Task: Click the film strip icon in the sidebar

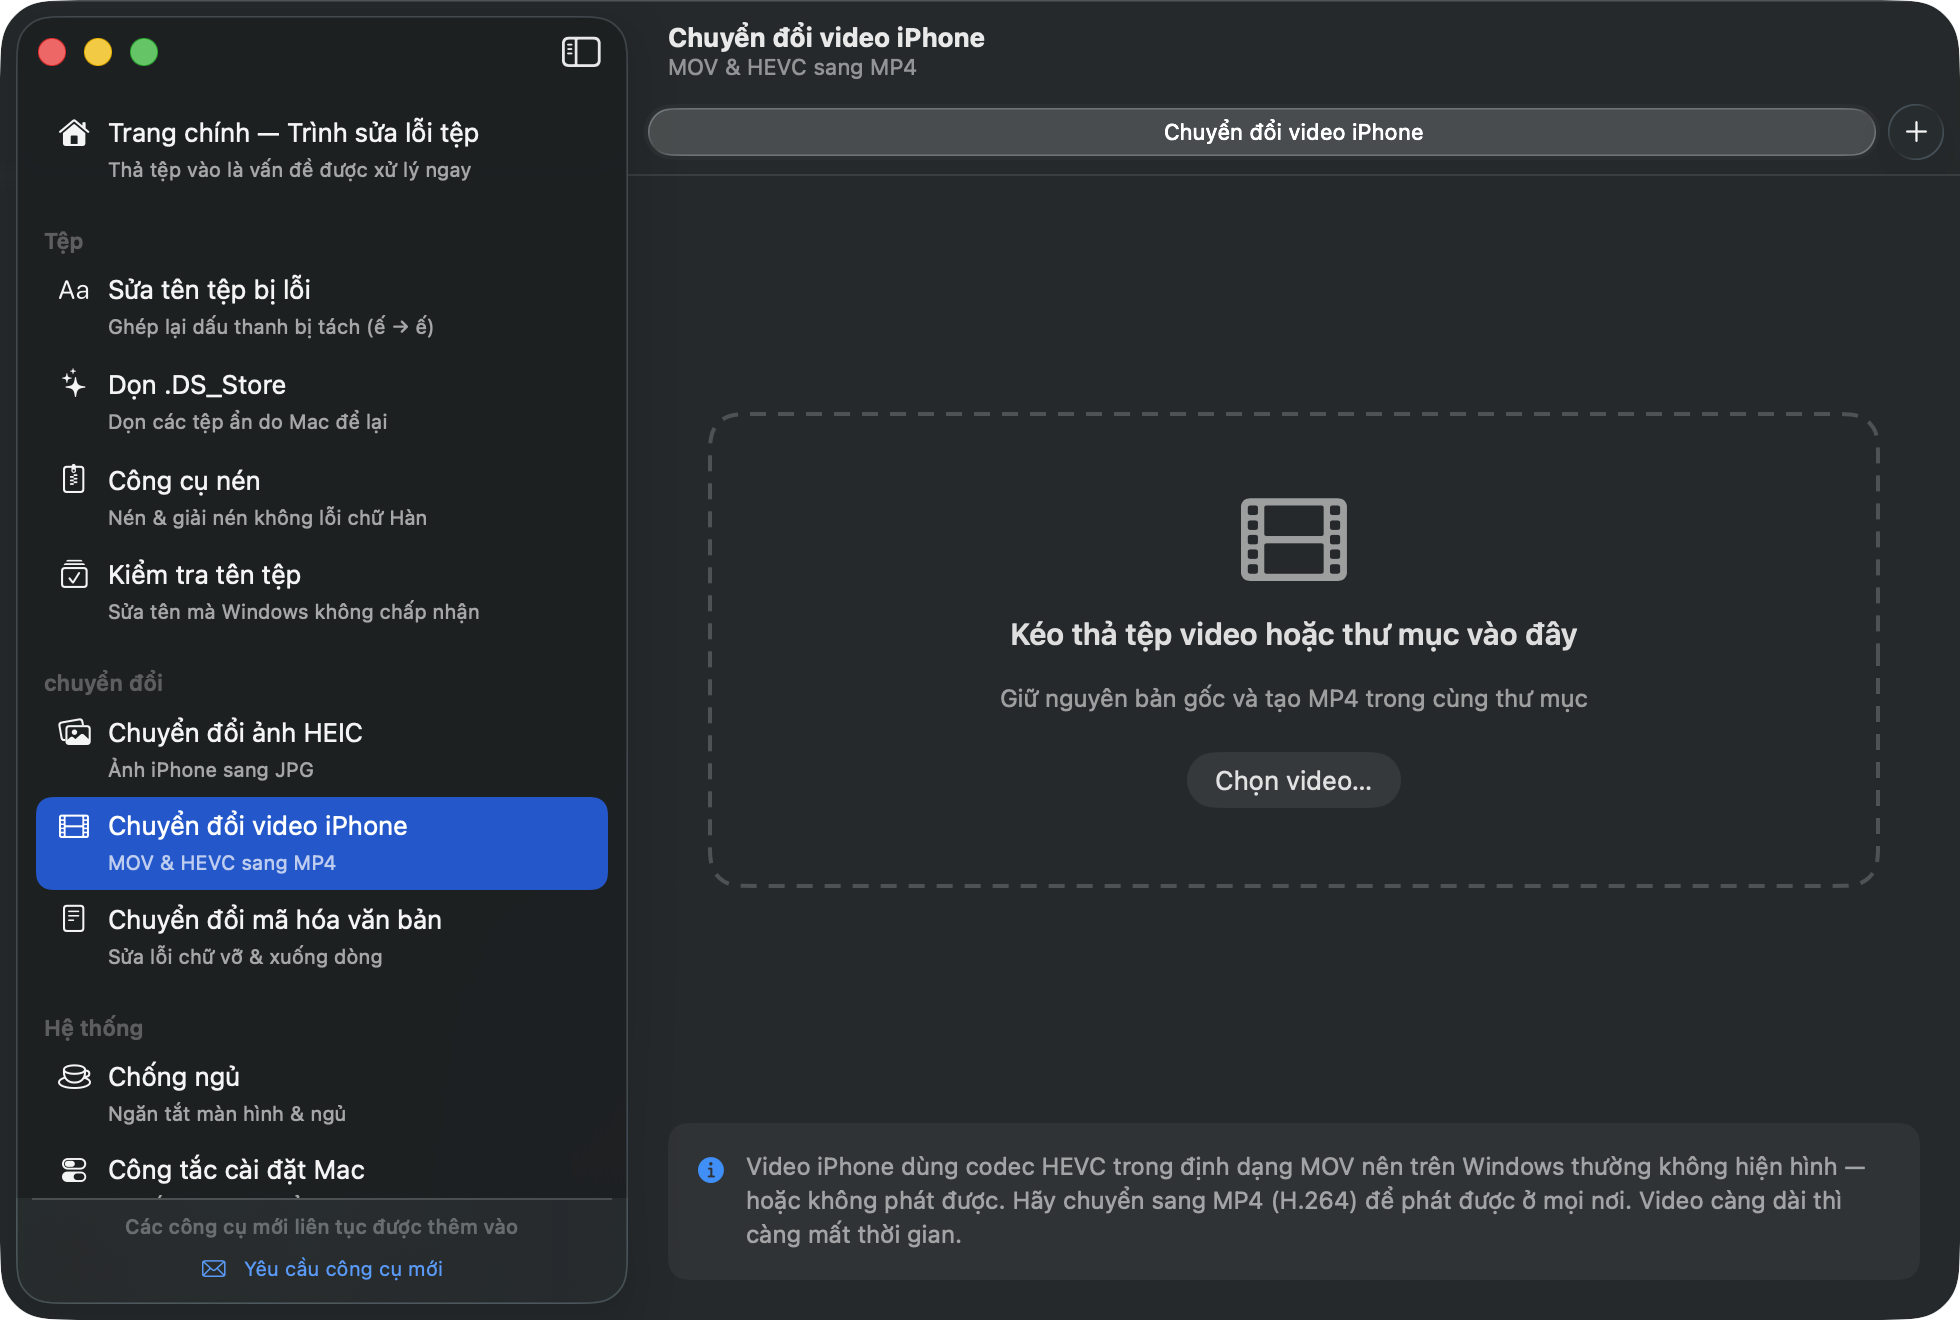Action: click(x=74, y=826)
